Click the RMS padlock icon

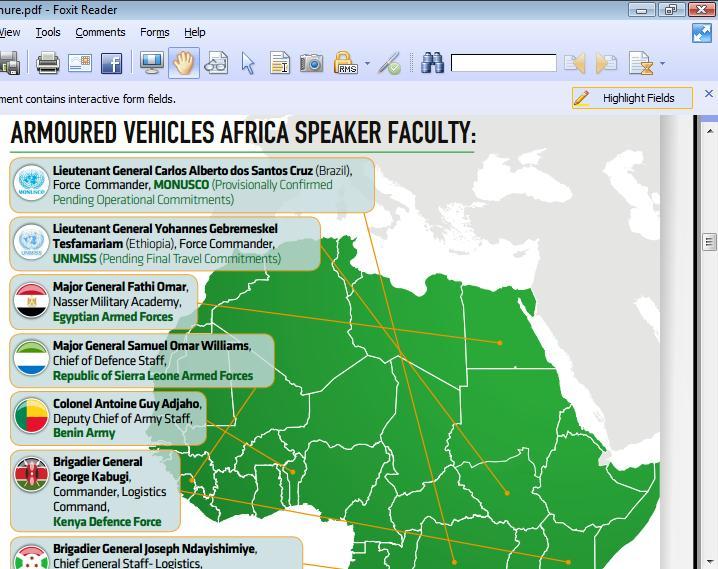pos(346,63)
